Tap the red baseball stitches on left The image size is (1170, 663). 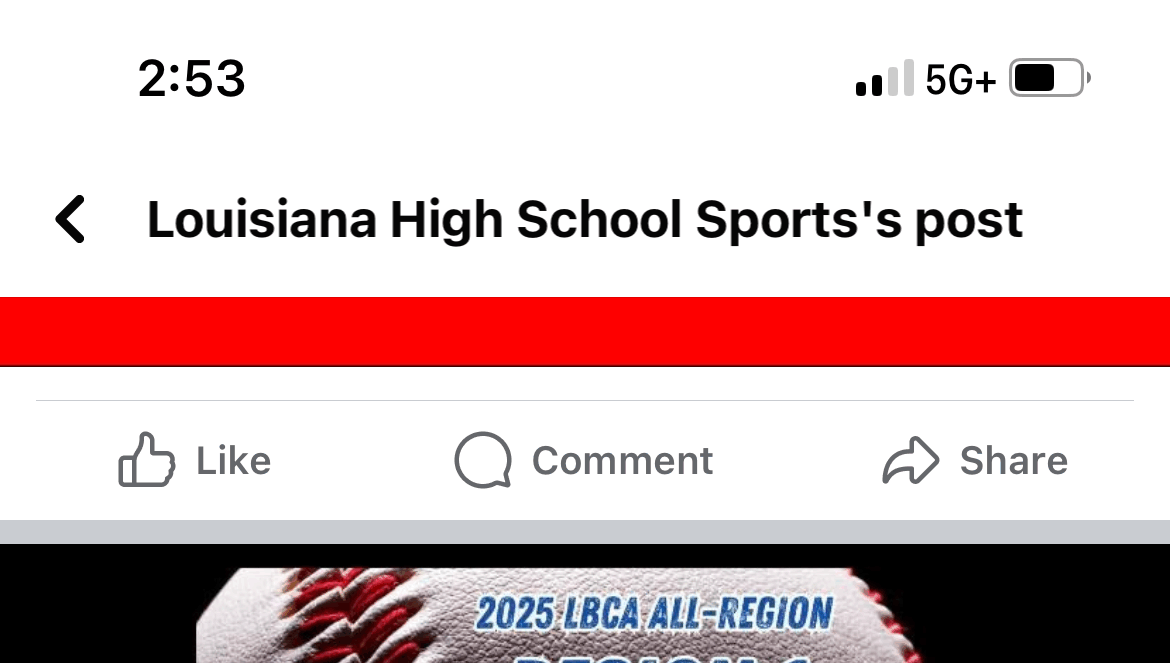[351, 615]
